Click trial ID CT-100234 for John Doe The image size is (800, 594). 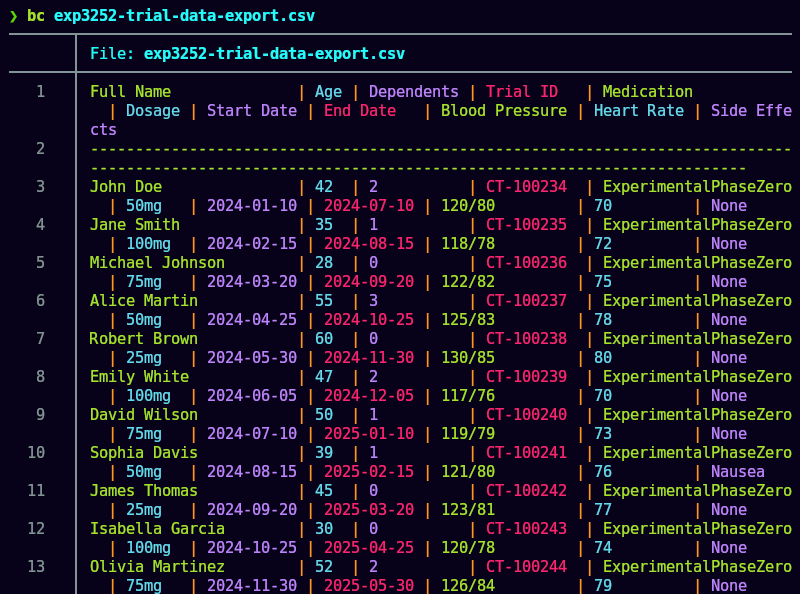524,186
